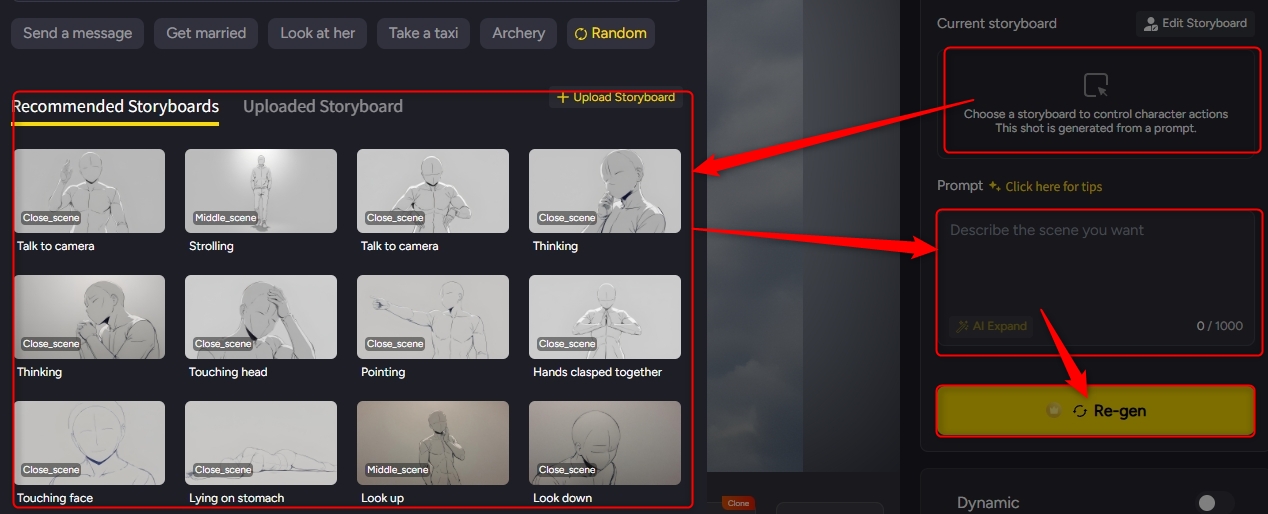The height and width of the screenshot is (514, 1268).
Task: Select the Pointing storyboard thumbnail
Action: pos(433,317)
